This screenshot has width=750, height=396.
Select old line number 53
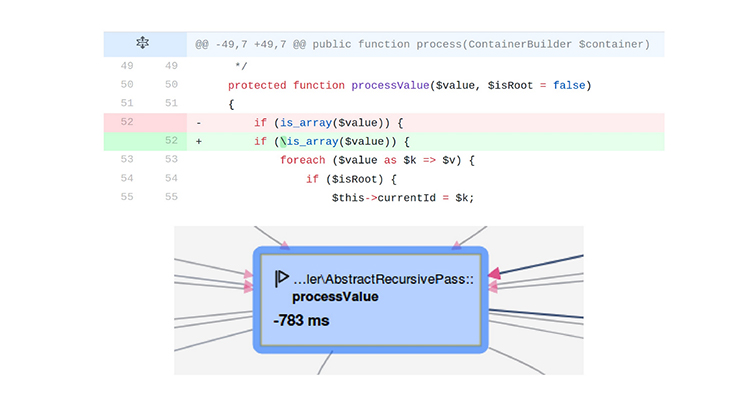coord(127,159)
